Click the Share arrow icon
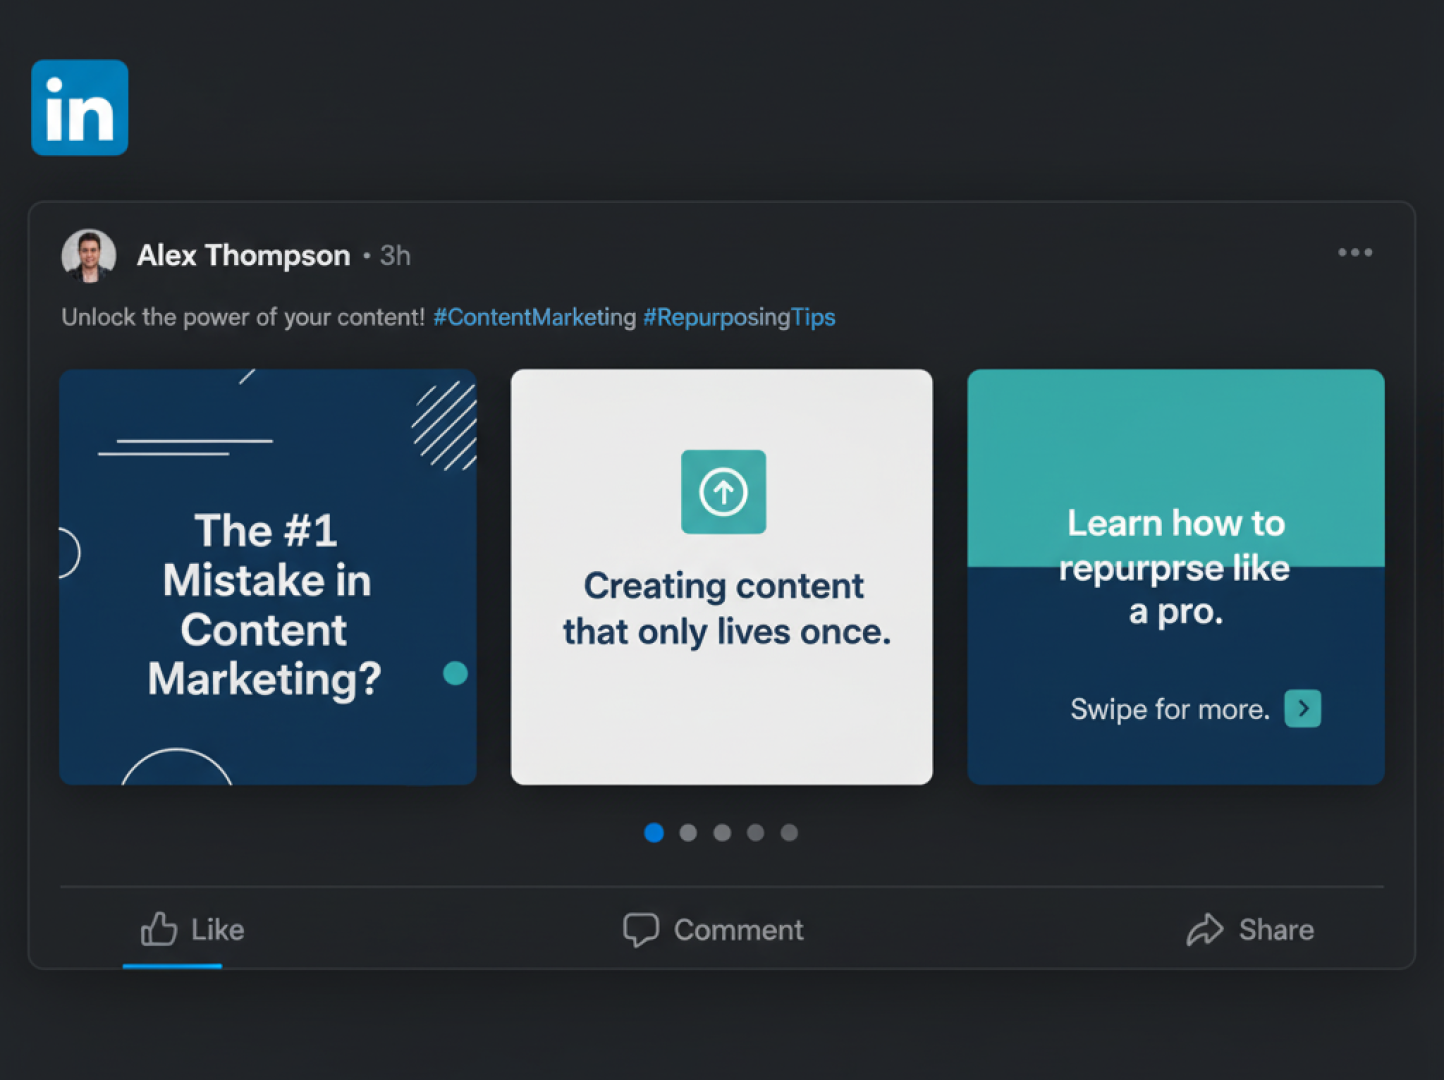 (x=1205, y=929)
